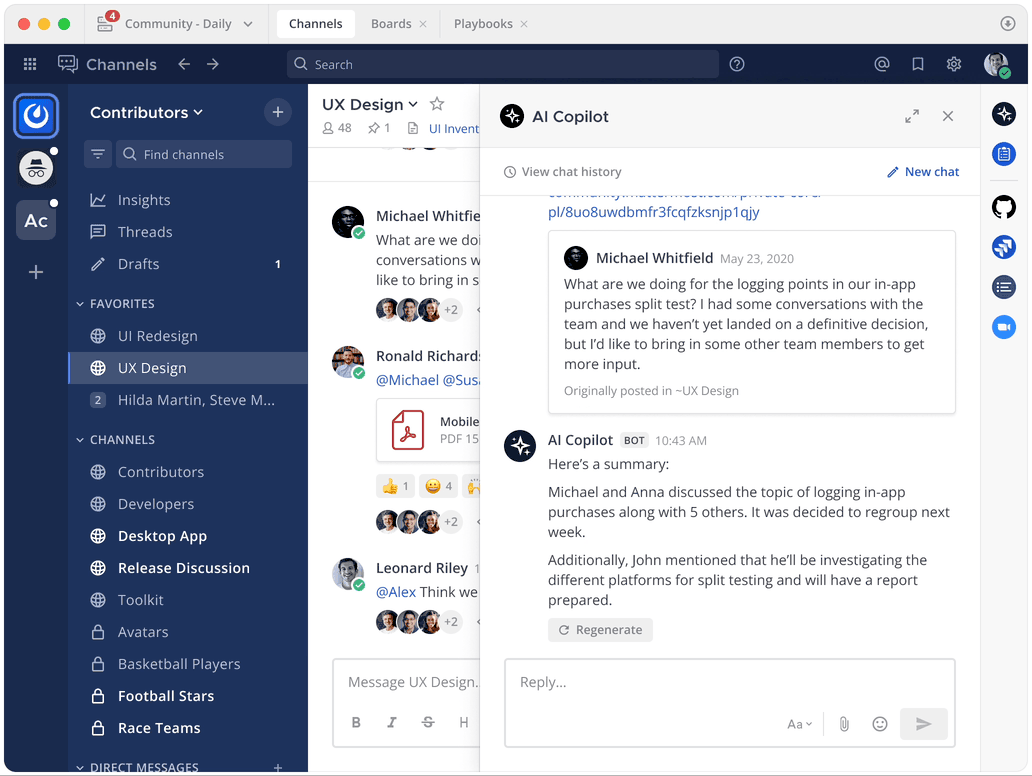The width and height of the screenshot is (1032, 776).
Task: Start a New chat in AI Copilot
Action: coord(922,171)
